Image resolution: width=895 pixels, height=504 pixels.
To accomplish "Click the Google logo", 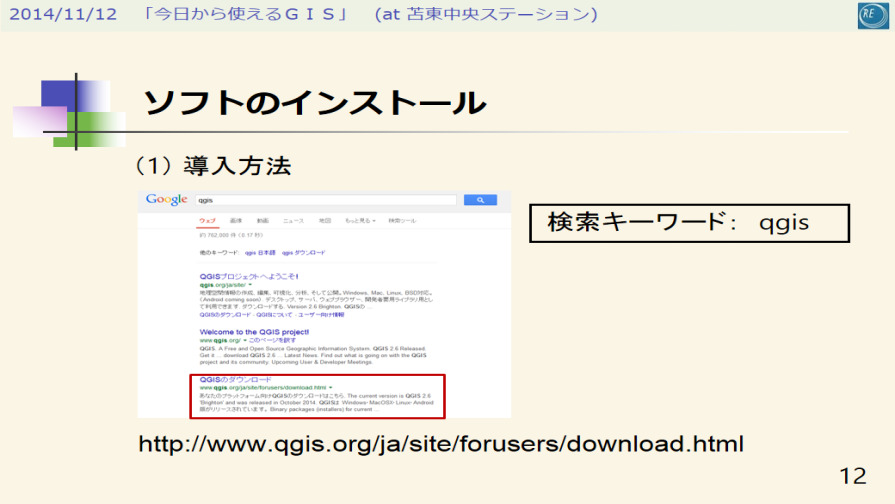I will (166, 200).
